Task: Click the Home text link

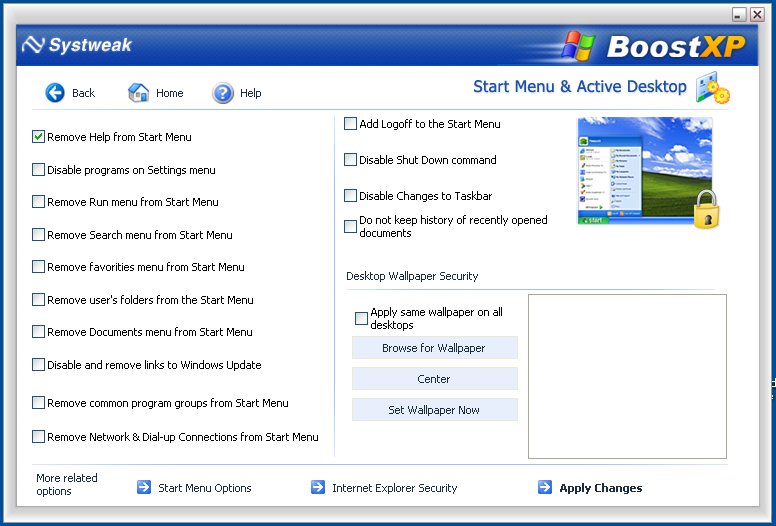Action: click(169, 93)
